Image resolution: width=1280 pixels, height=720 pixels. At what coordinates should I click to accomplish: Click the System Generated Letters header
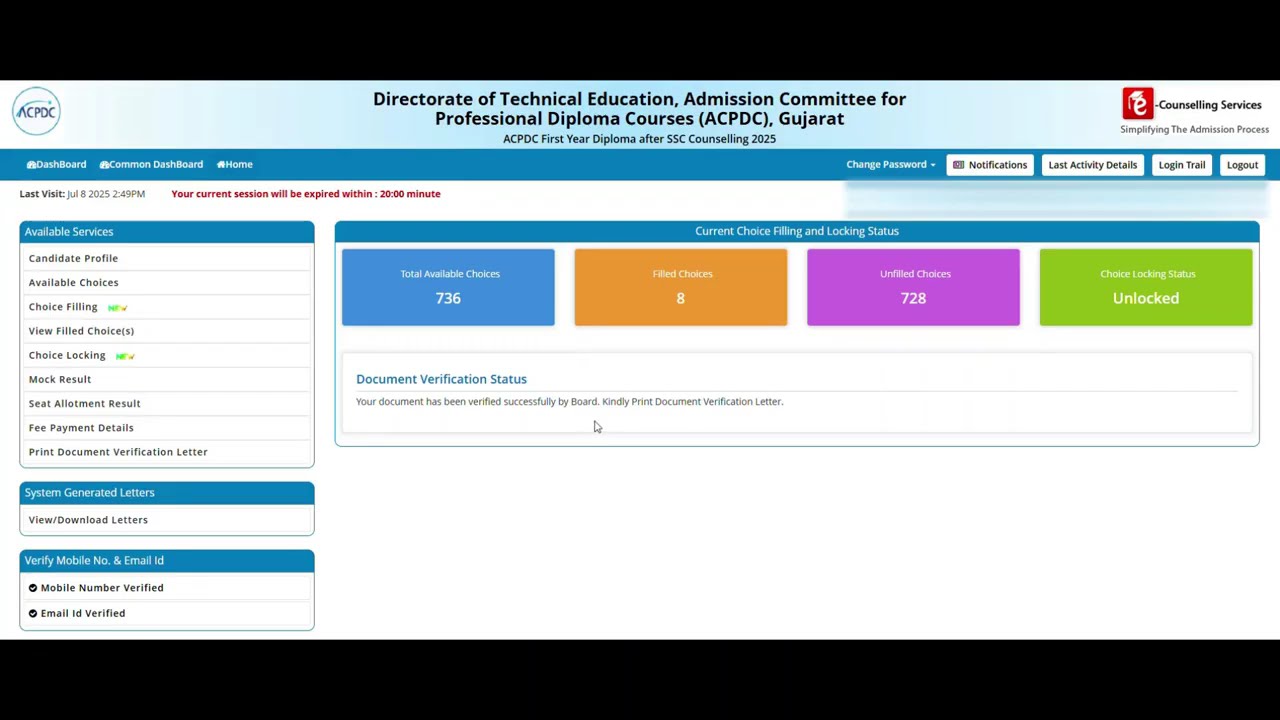pos(167,492)
